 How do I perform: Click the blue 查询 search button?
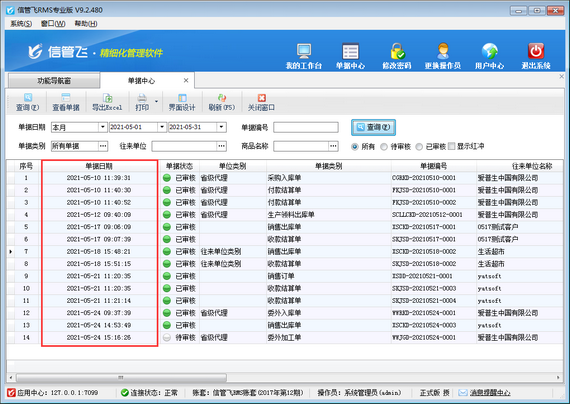pos(373,127)
